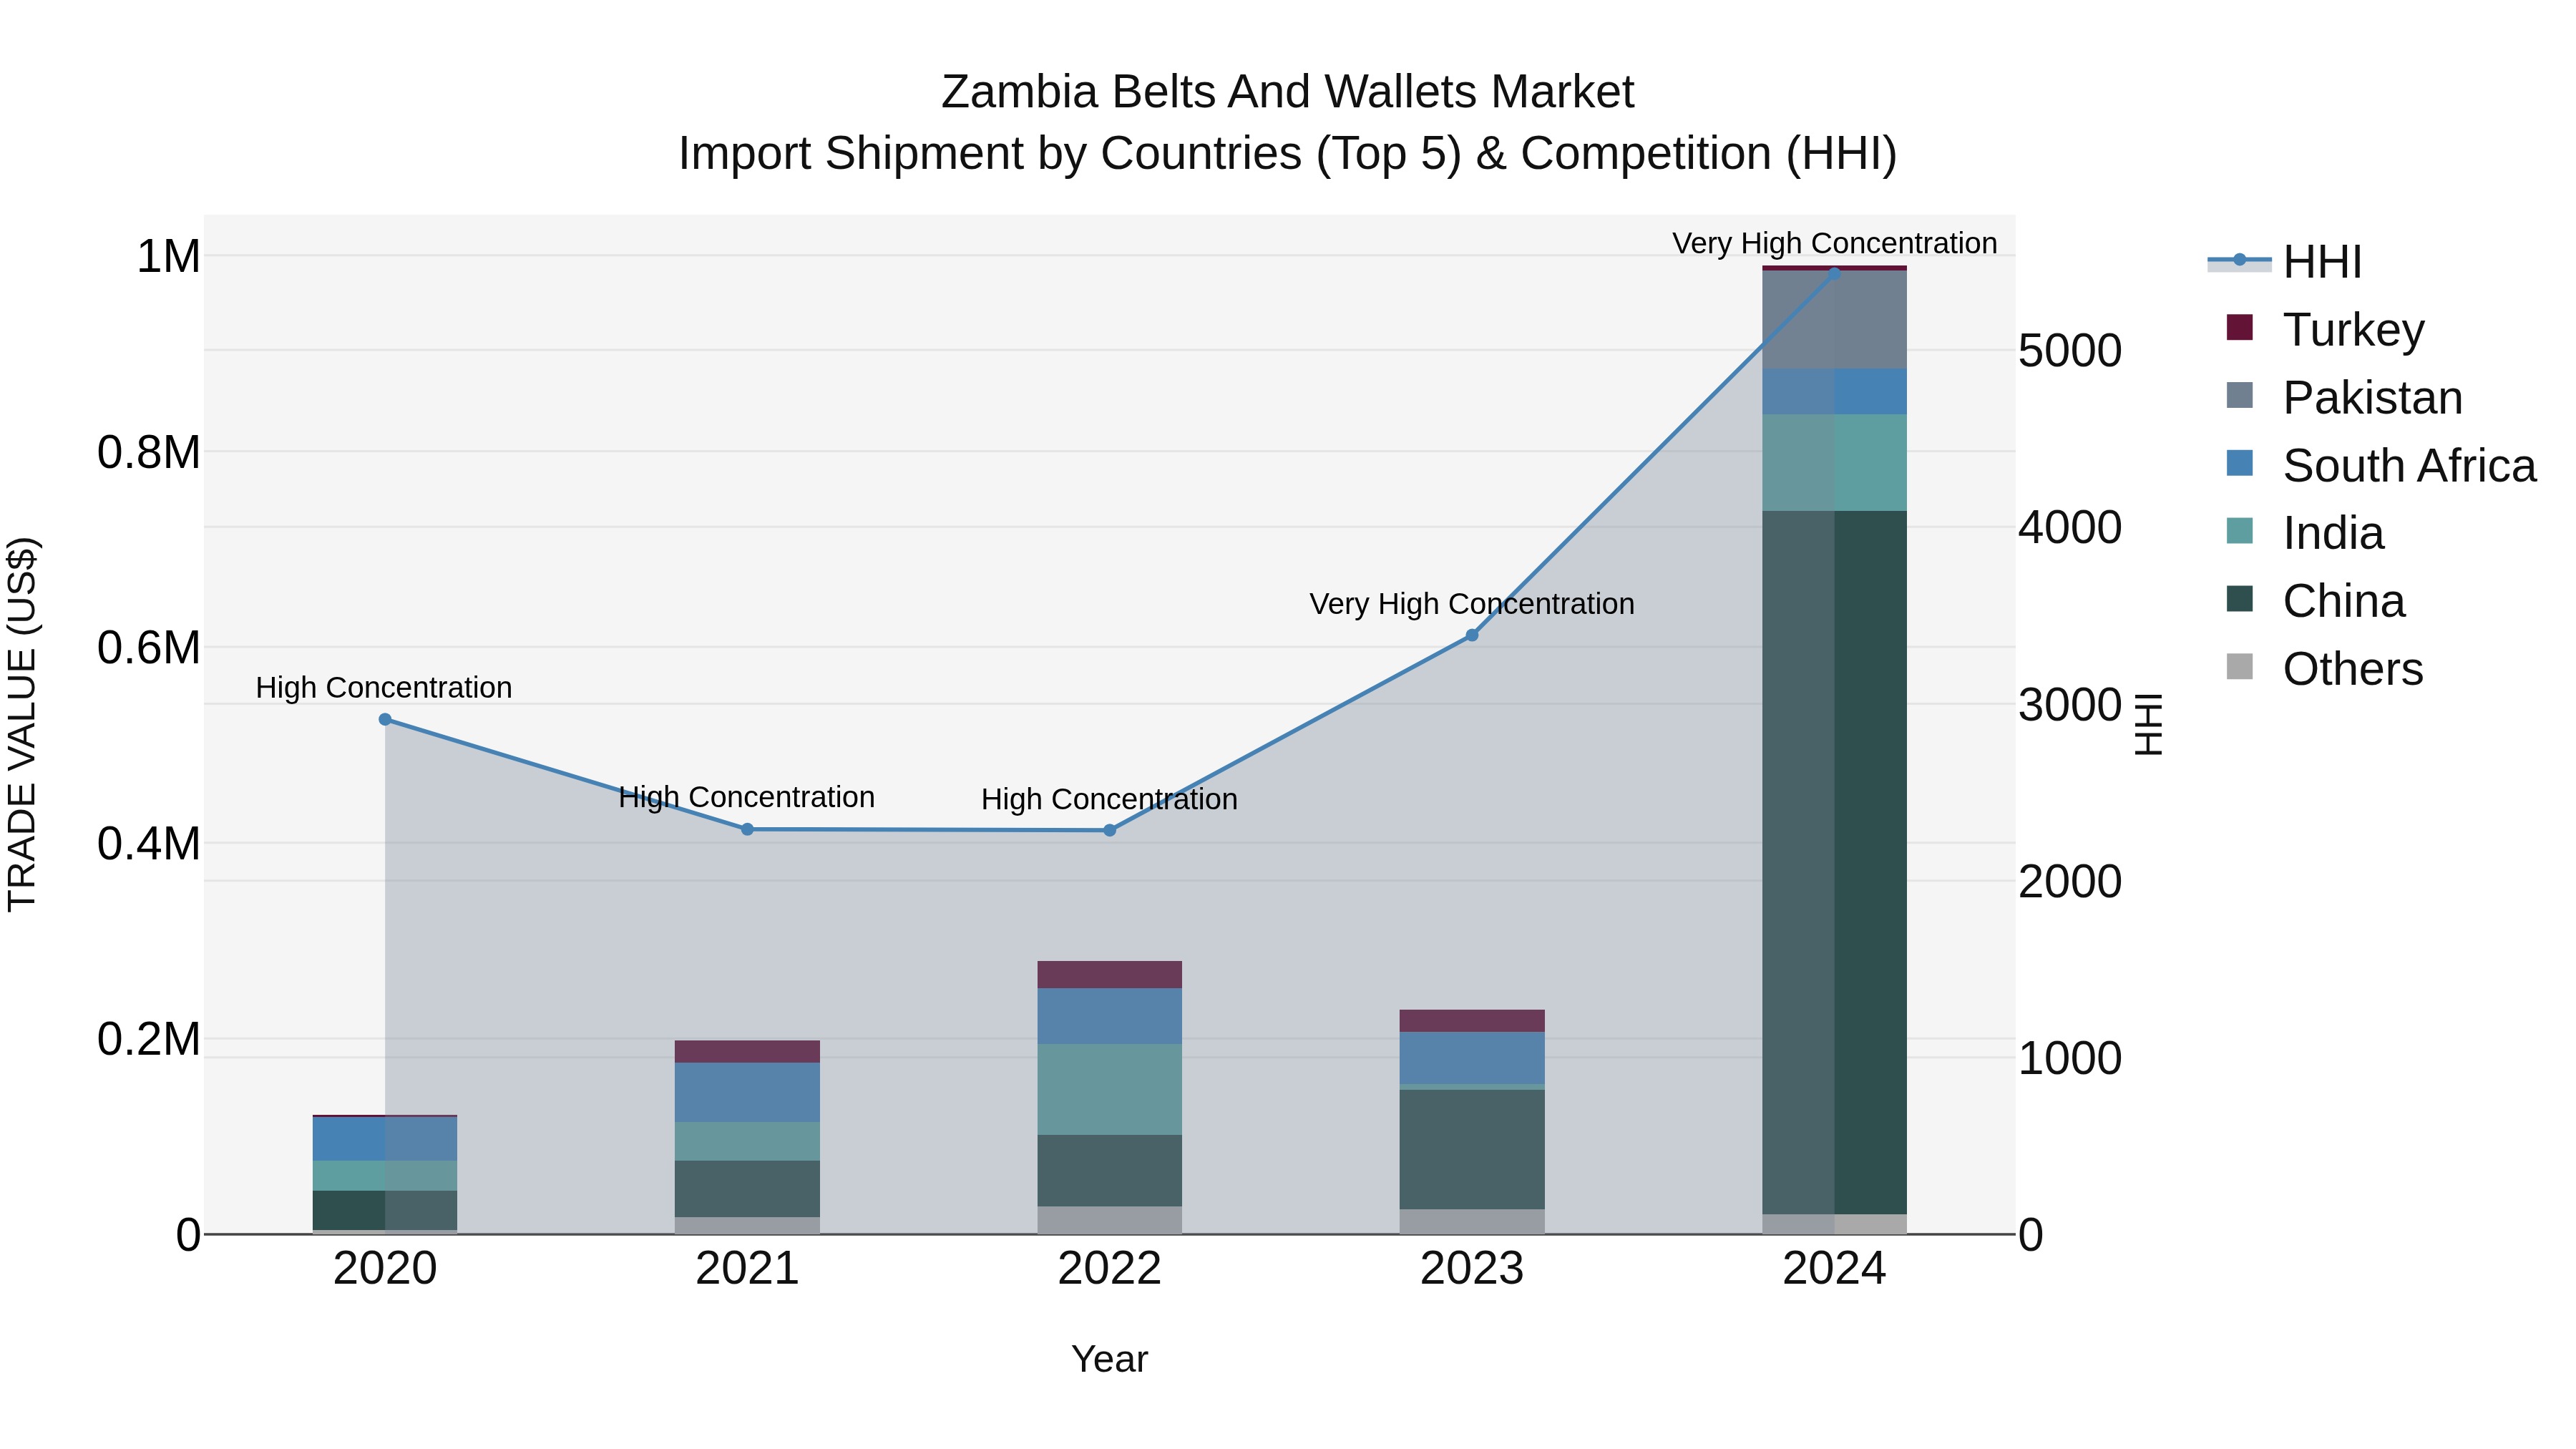
Task: Click the 'TRADE VALUE (US$)' axis title
Action: click(22, 724)
